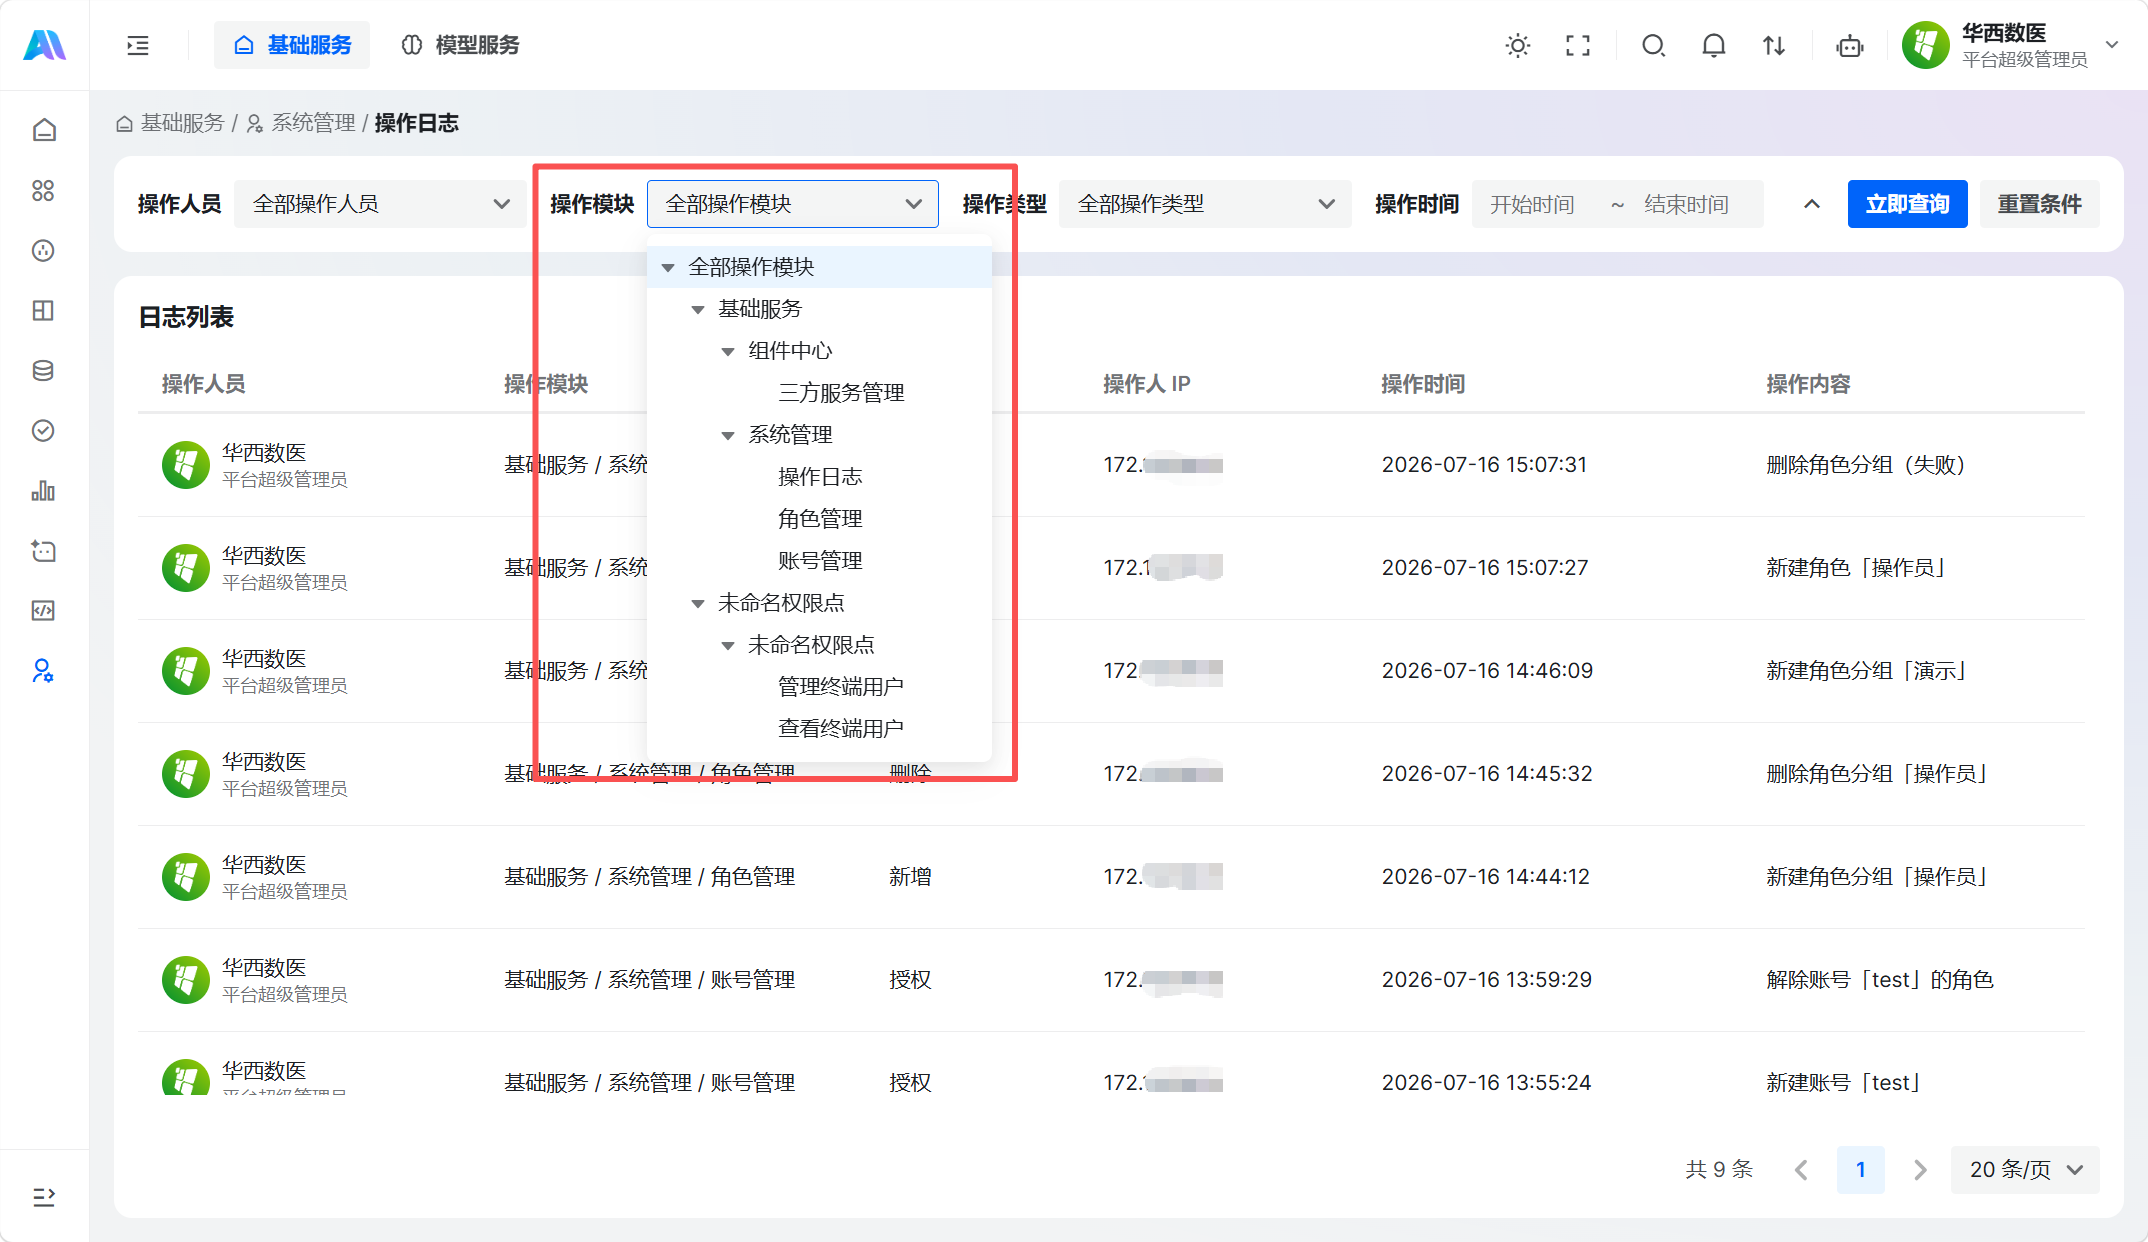Select 查看终端用户 in module tree
2148x1242 pixels.
[x=841, y=729]
